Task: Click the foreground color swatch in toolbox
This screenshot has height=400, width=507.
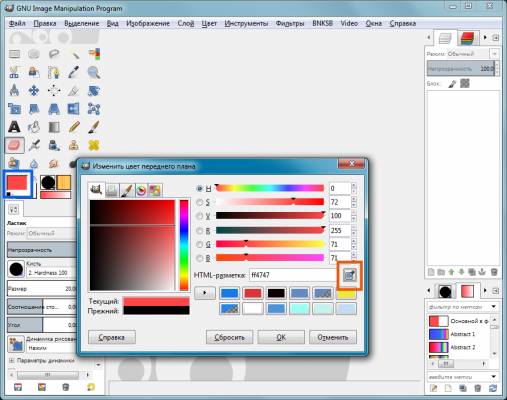Action: coord(17,183)
